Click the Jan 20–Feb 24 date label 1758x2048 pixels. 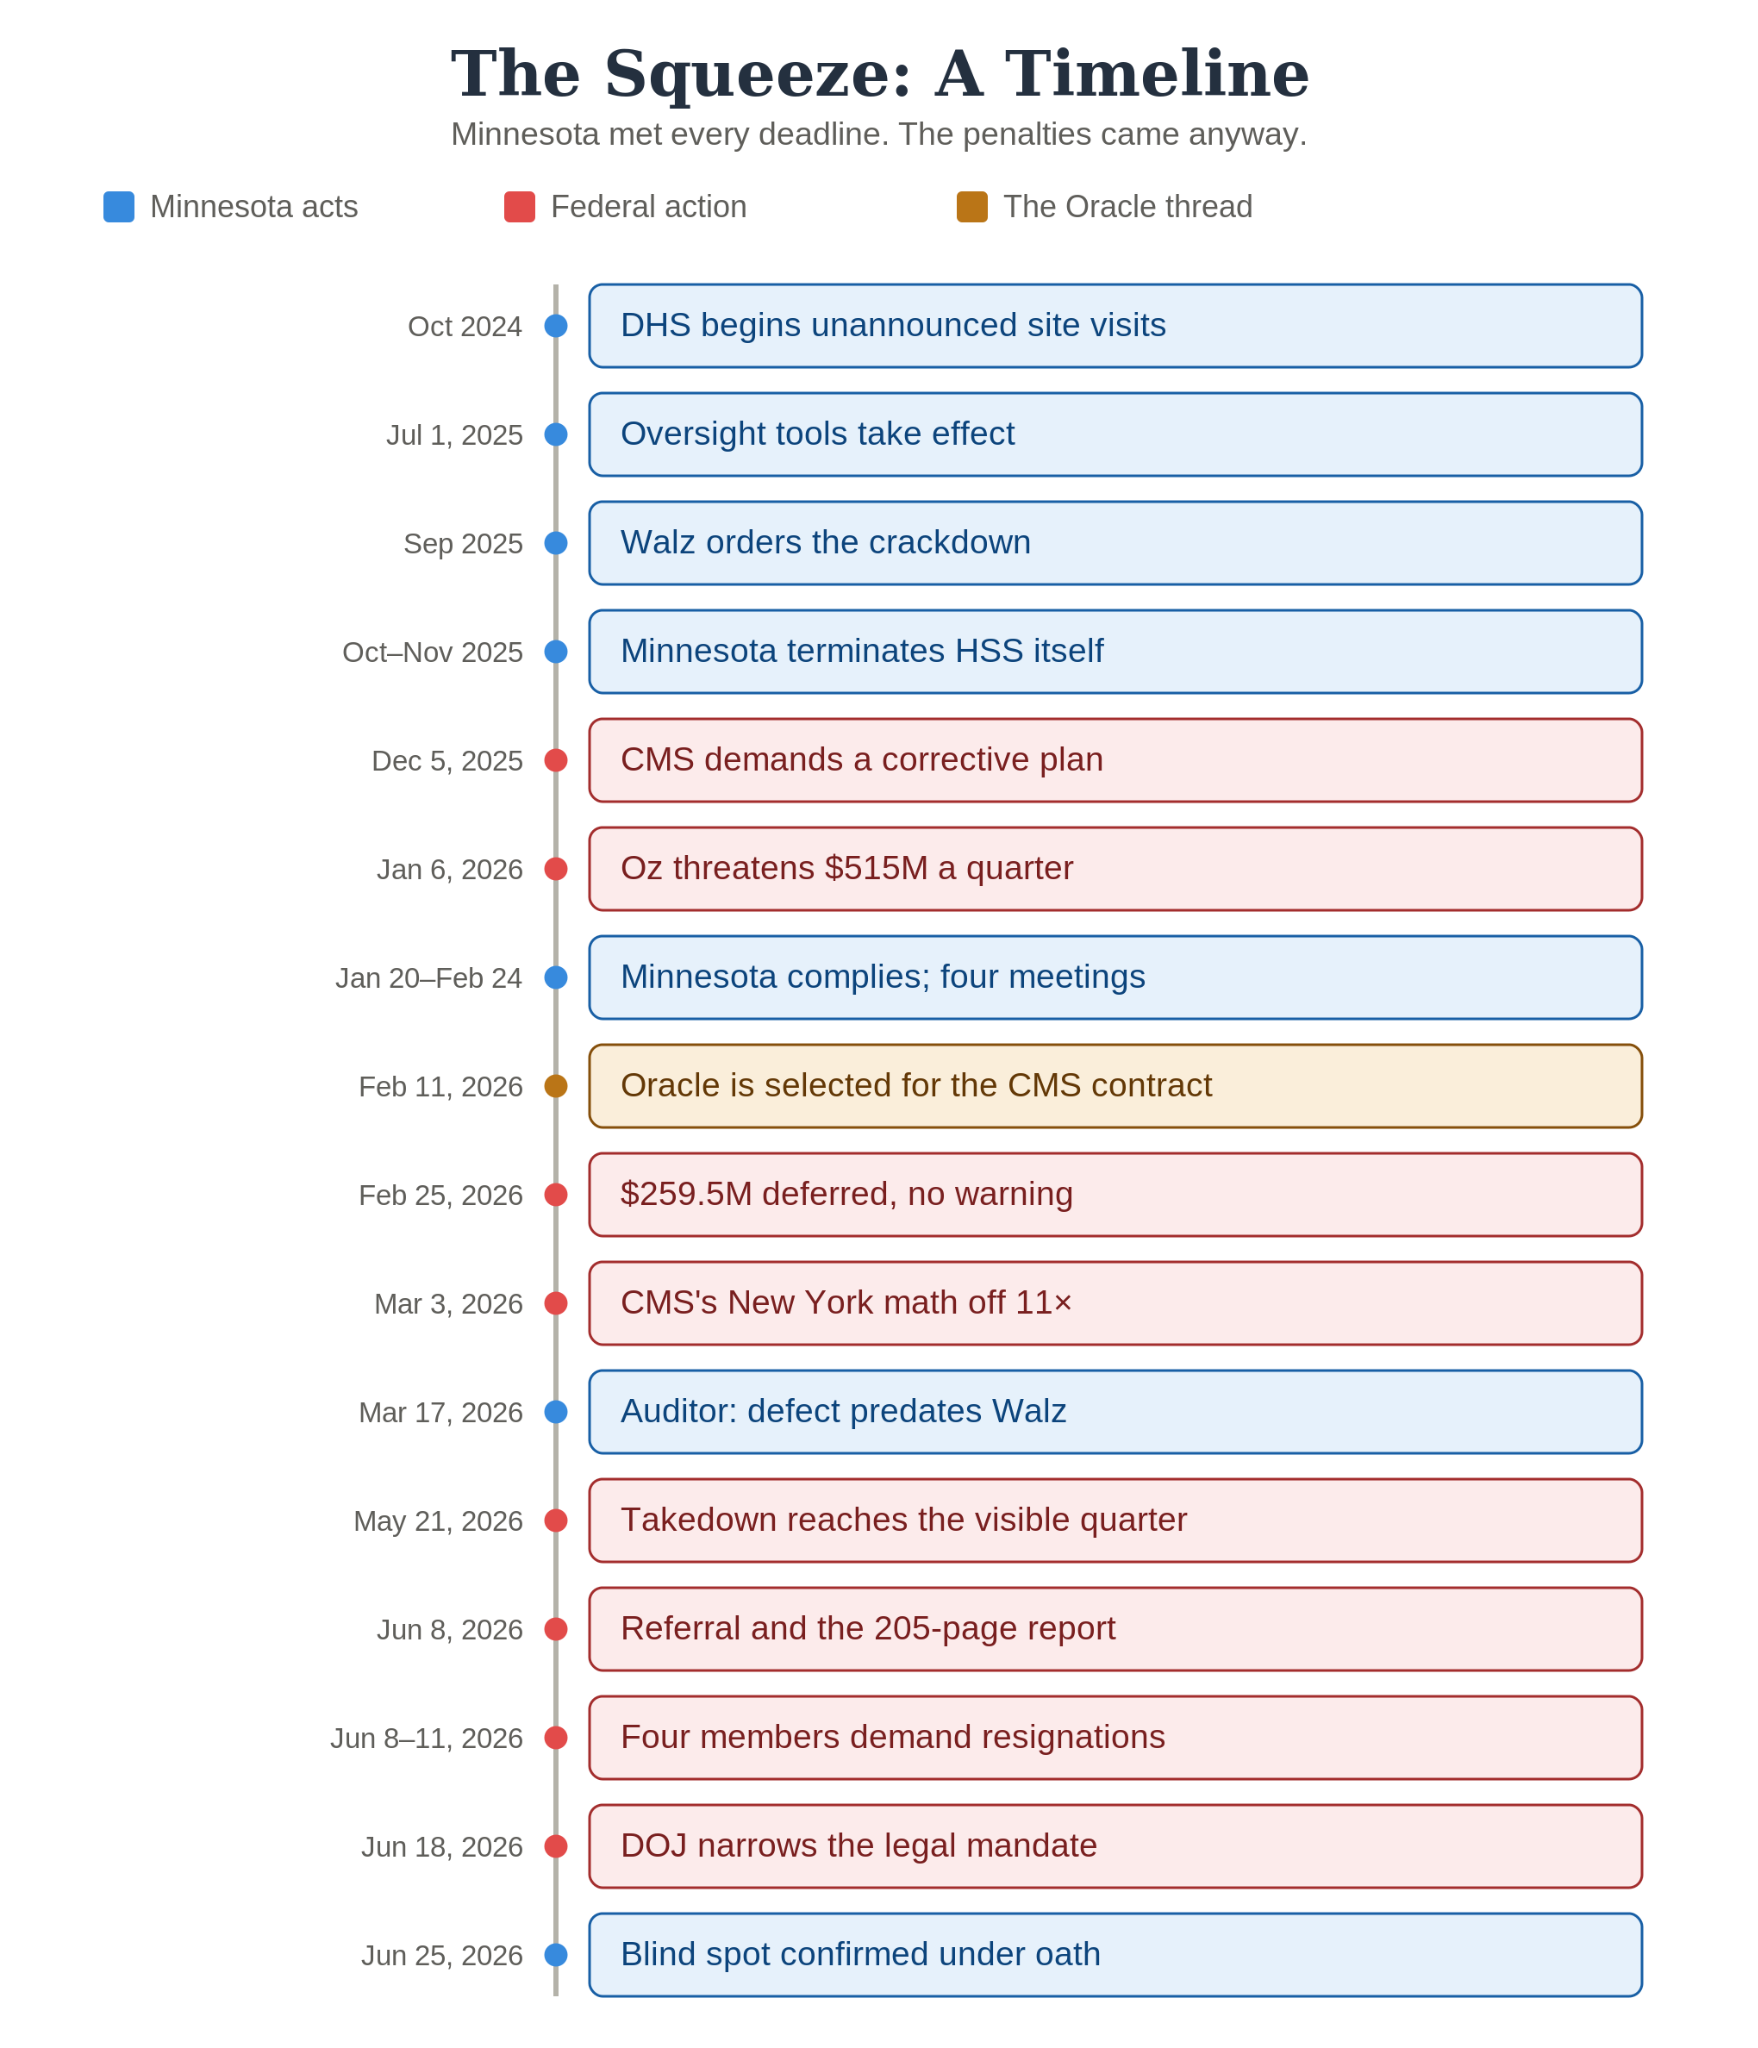click(x=429, y=978)
